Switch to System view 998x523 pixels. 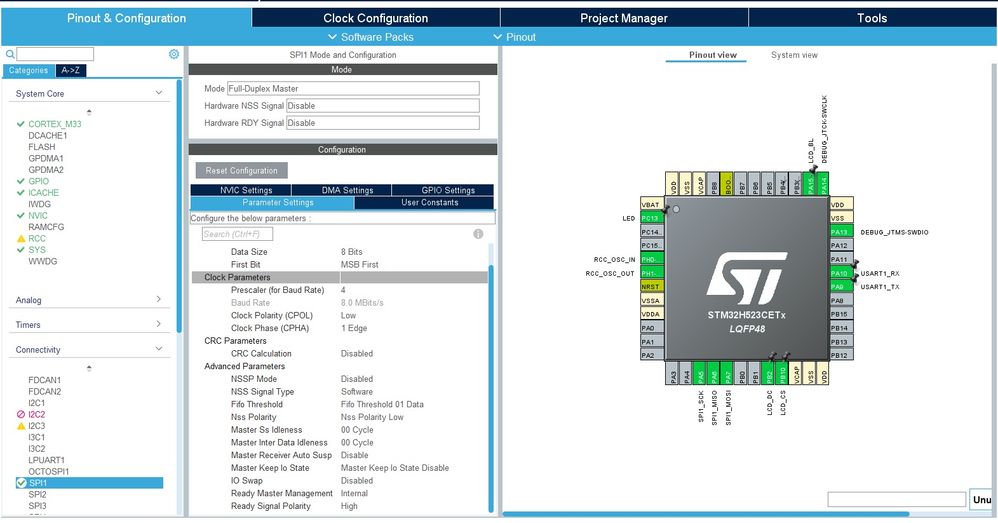pyautogui.click(x=794, y=55)
